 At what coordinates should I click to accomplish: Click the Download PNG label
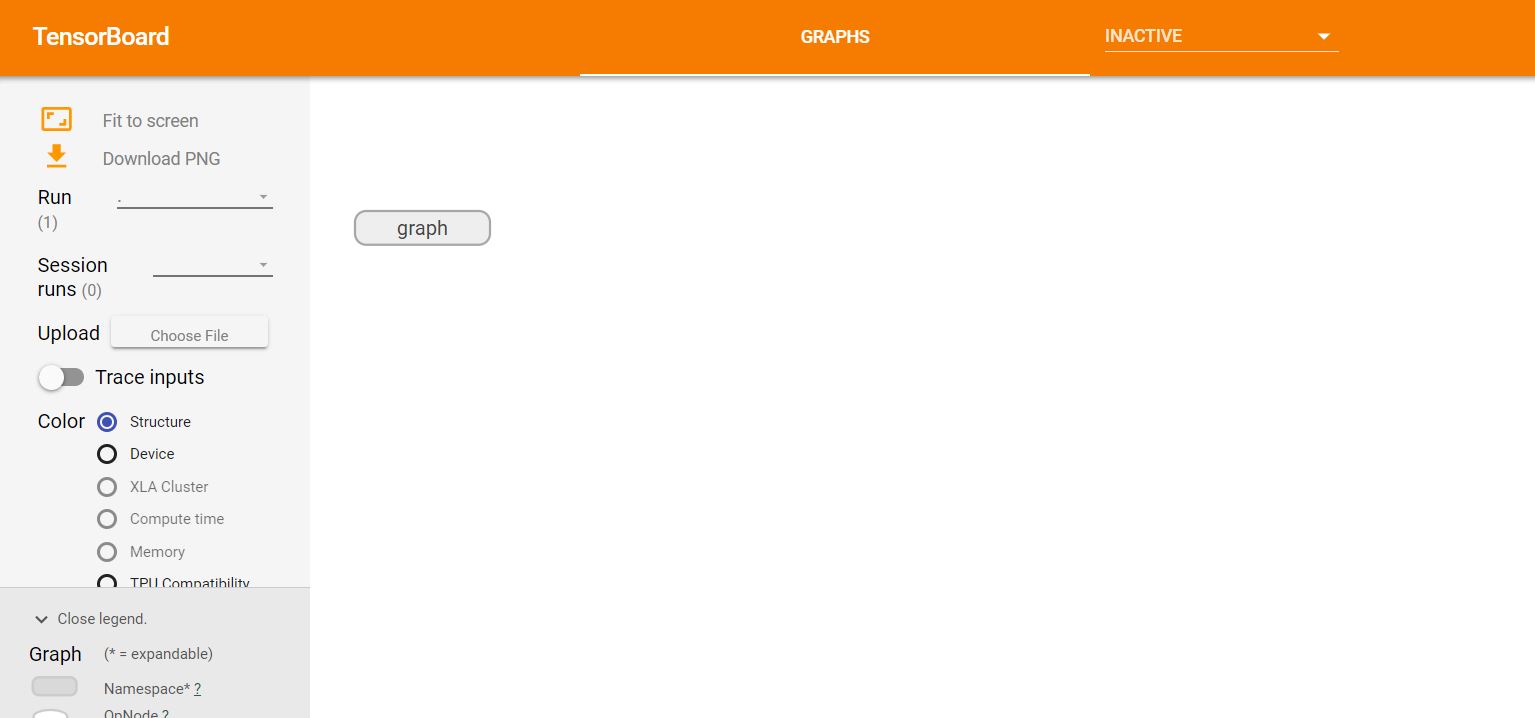point(161,158)
